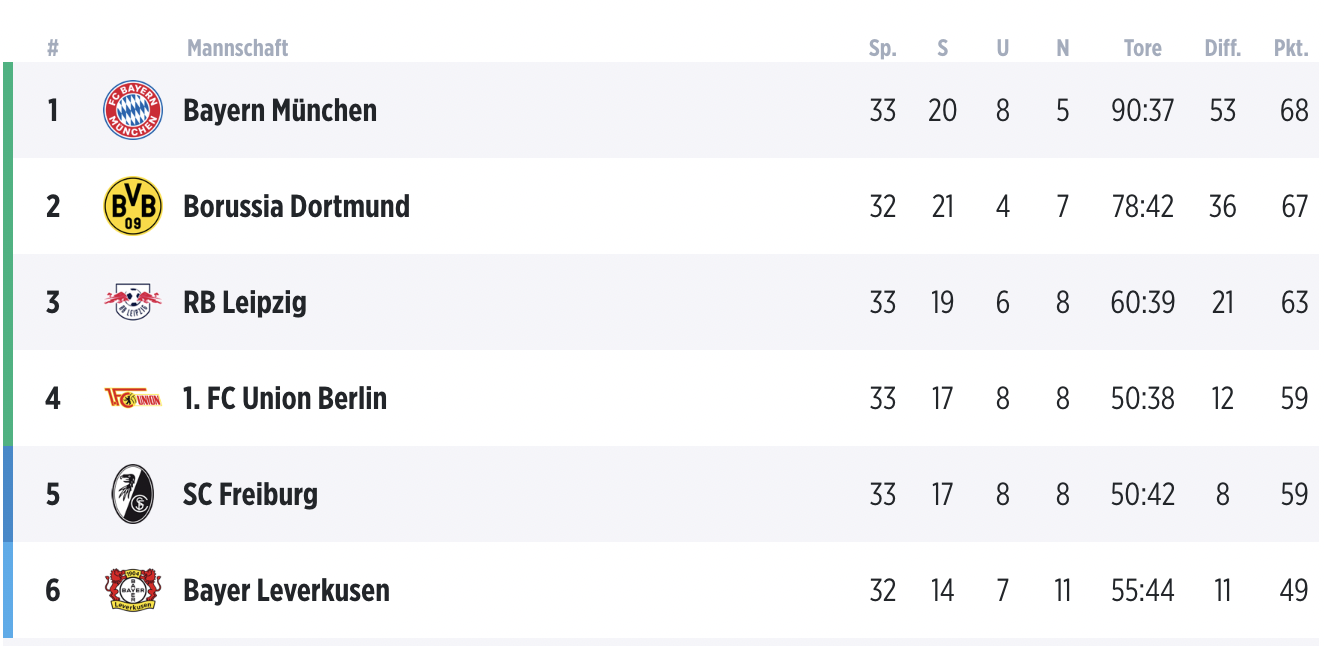Open the Borussia Dortmund team link
1324x646 pixels.
point(296,206)
